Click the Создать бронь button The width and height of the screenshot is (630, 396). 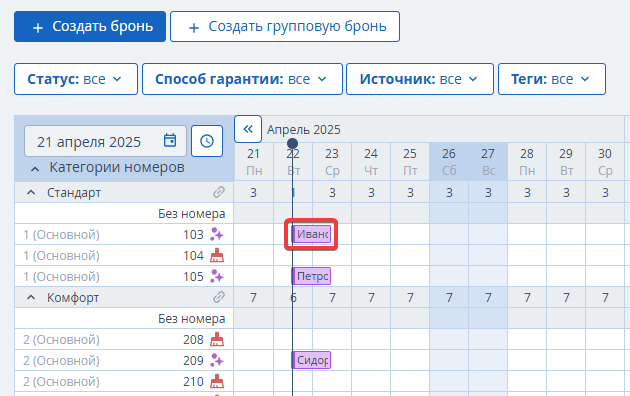[90, 27]
